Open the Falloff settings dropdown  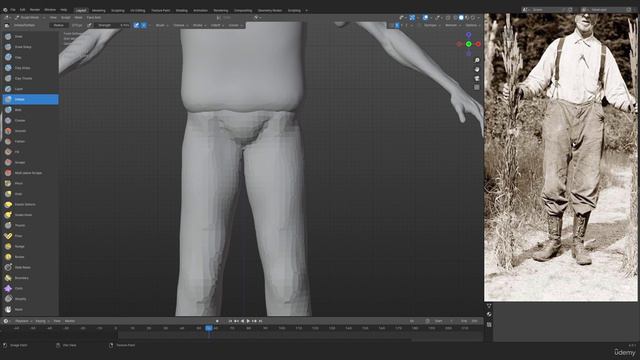pyautogui.click(x=217, y=25)
